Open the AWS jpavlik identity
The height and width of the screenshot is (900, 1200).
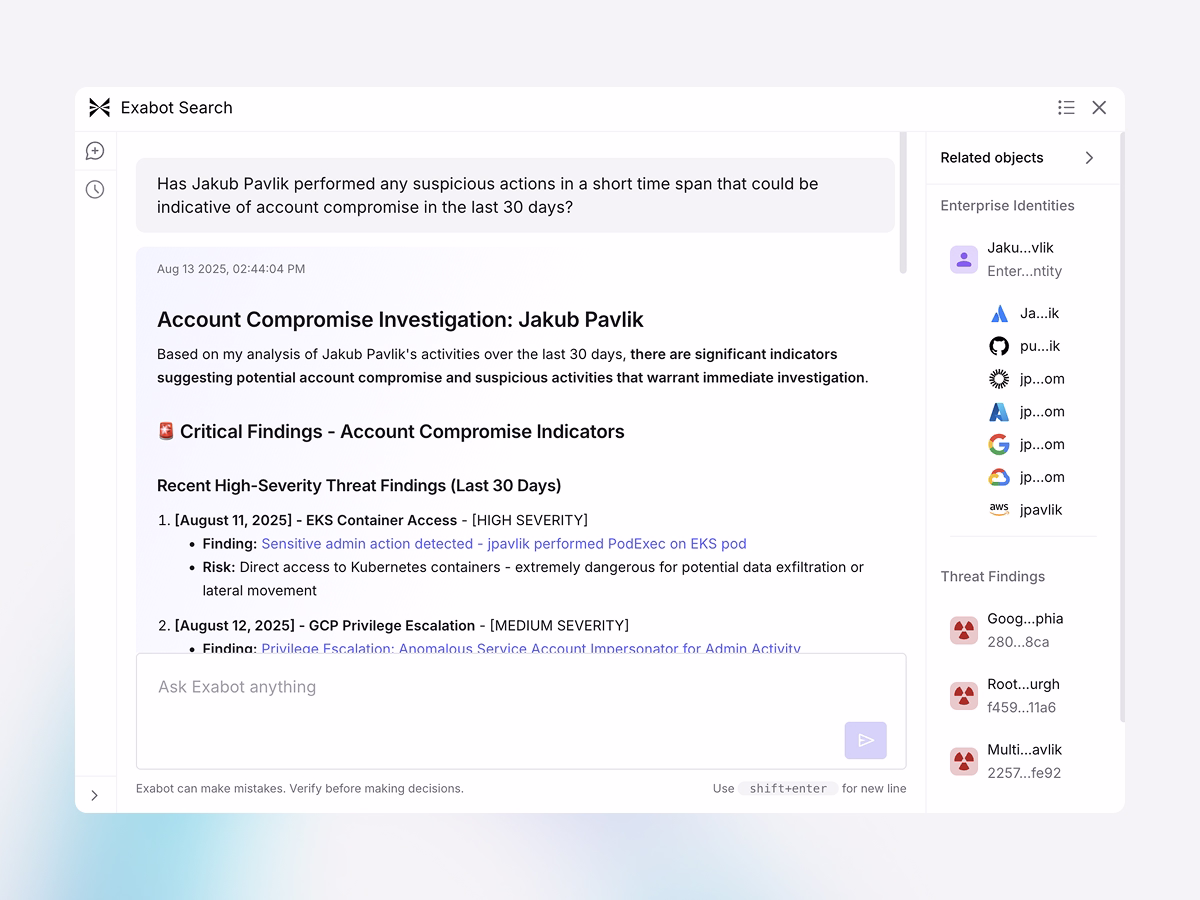(x=1025, y=510)
